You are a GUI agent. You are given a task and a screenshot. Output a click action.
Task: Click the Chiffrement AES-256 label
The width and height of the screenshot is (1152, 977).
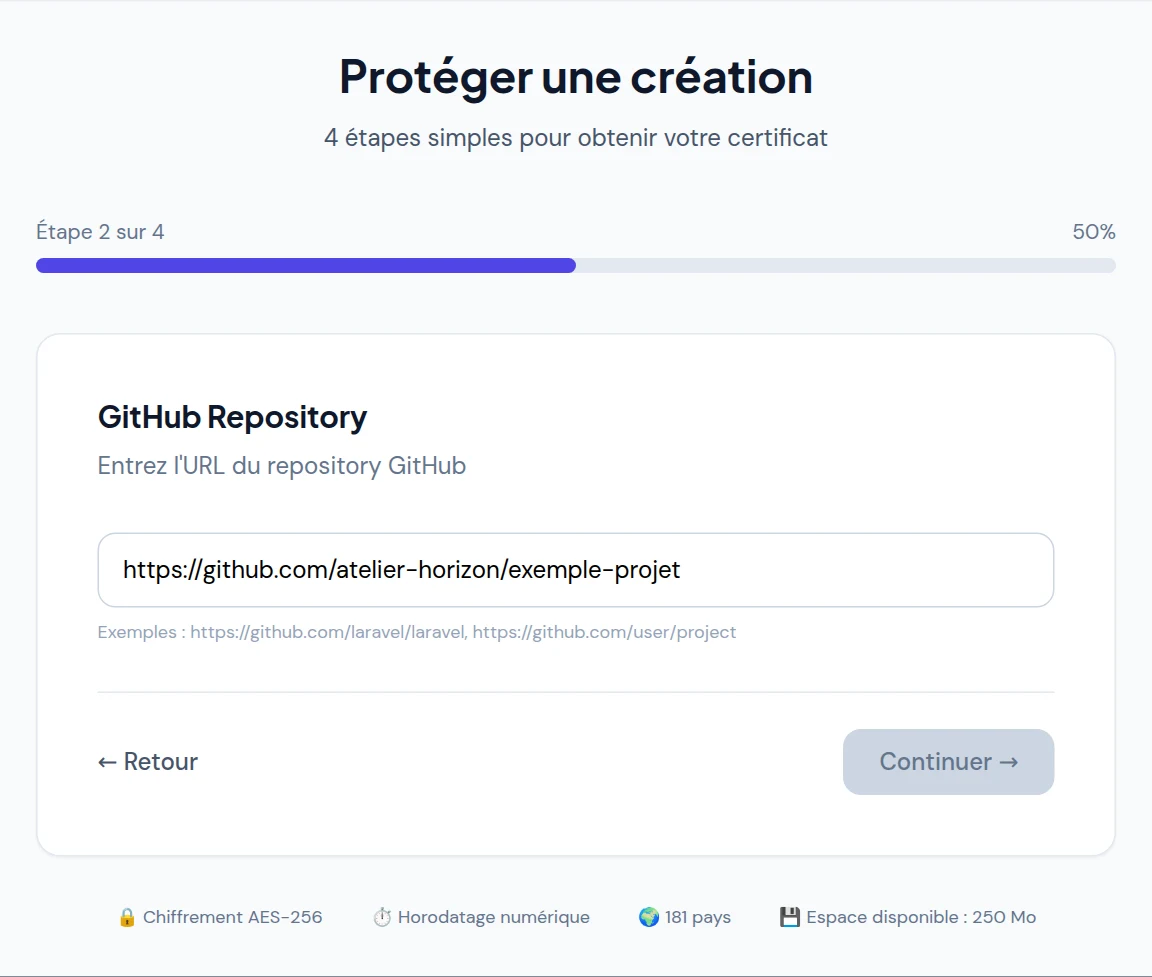(232, 917)
